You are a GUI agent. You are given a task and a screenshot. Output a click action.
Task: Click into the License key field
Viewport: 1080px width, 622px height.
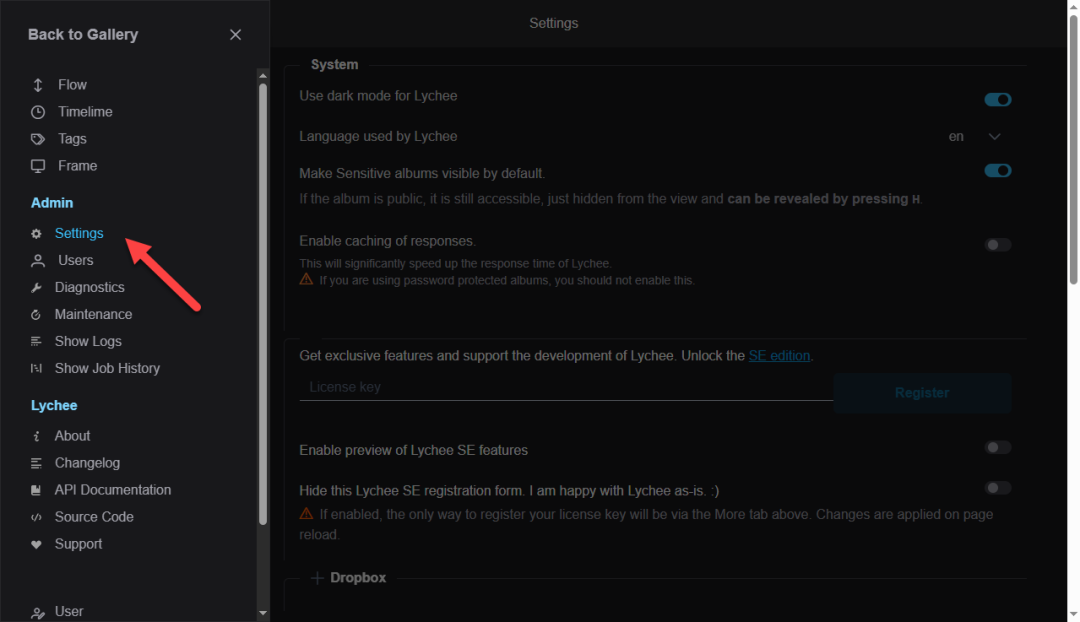click(565, 387)
